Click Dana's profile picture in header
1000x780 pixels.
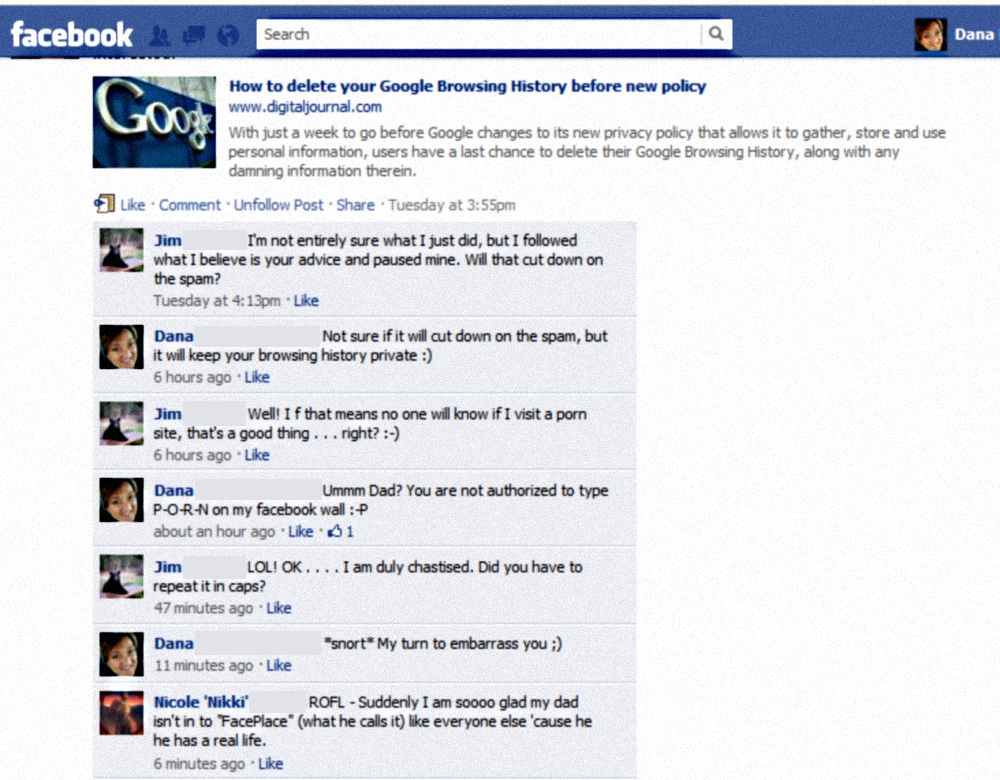coord(930,34)
